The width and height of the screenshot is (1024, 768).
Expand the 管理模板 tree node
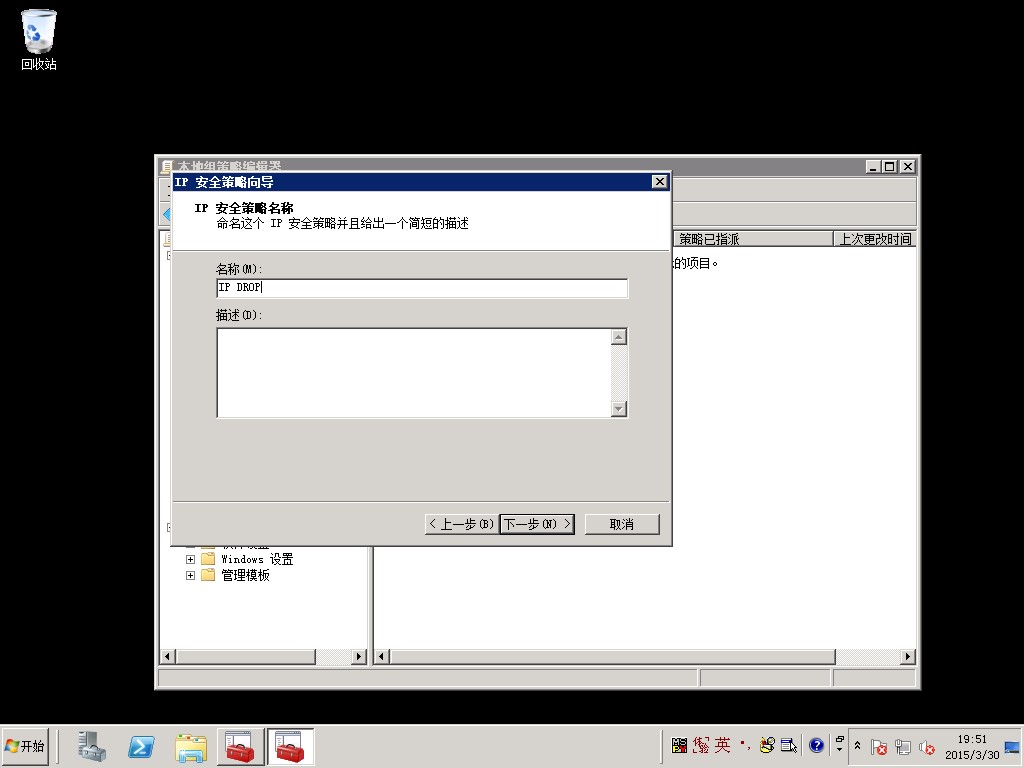(190, 575)
